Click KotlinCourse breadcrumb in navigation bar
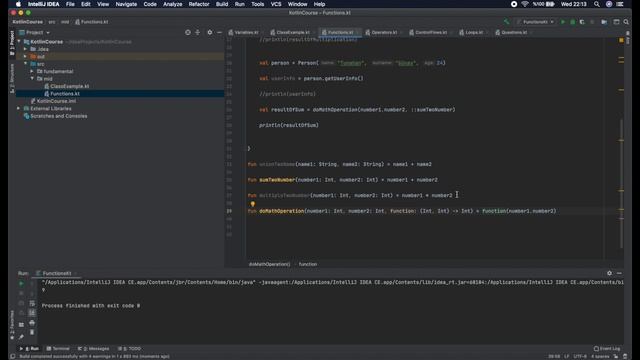 27,22
